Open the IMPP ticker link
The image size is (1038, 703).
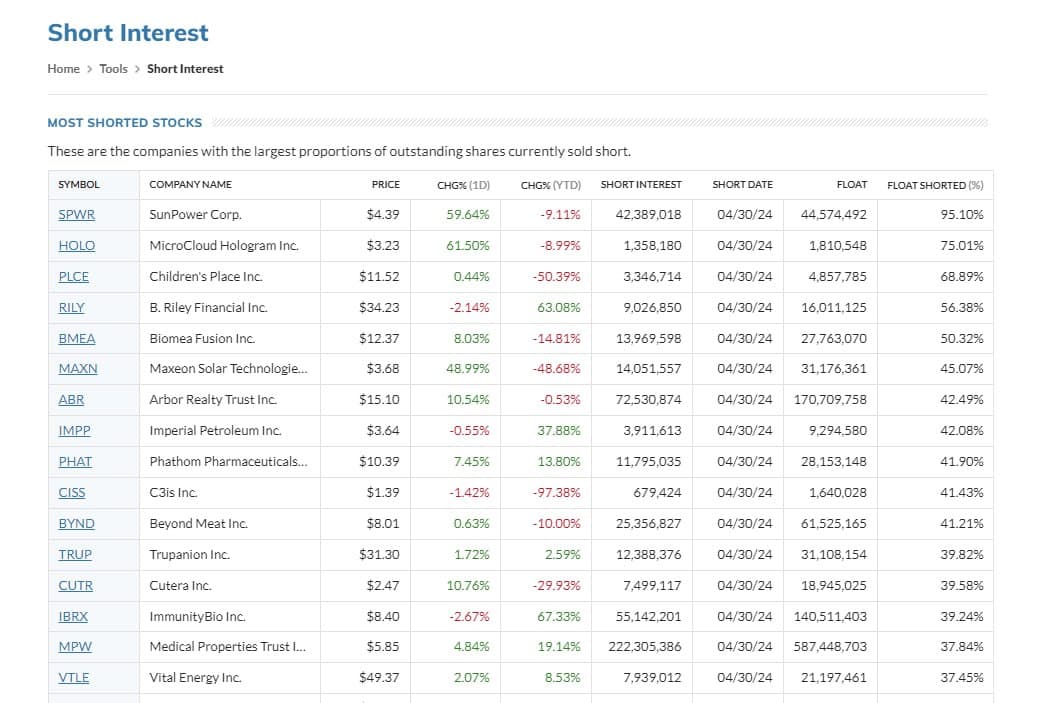click(x=74, y=431)
